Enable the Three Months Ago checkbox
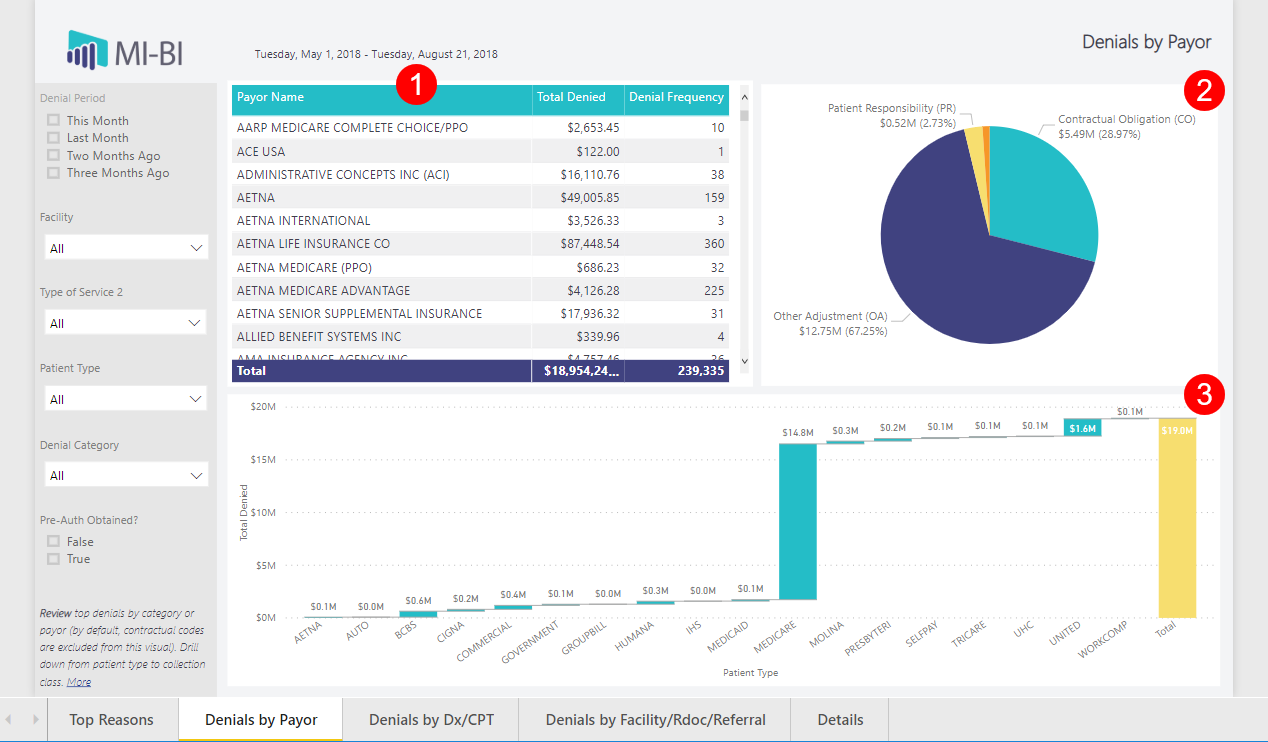The image size is (1268, 742). point(53,173)
